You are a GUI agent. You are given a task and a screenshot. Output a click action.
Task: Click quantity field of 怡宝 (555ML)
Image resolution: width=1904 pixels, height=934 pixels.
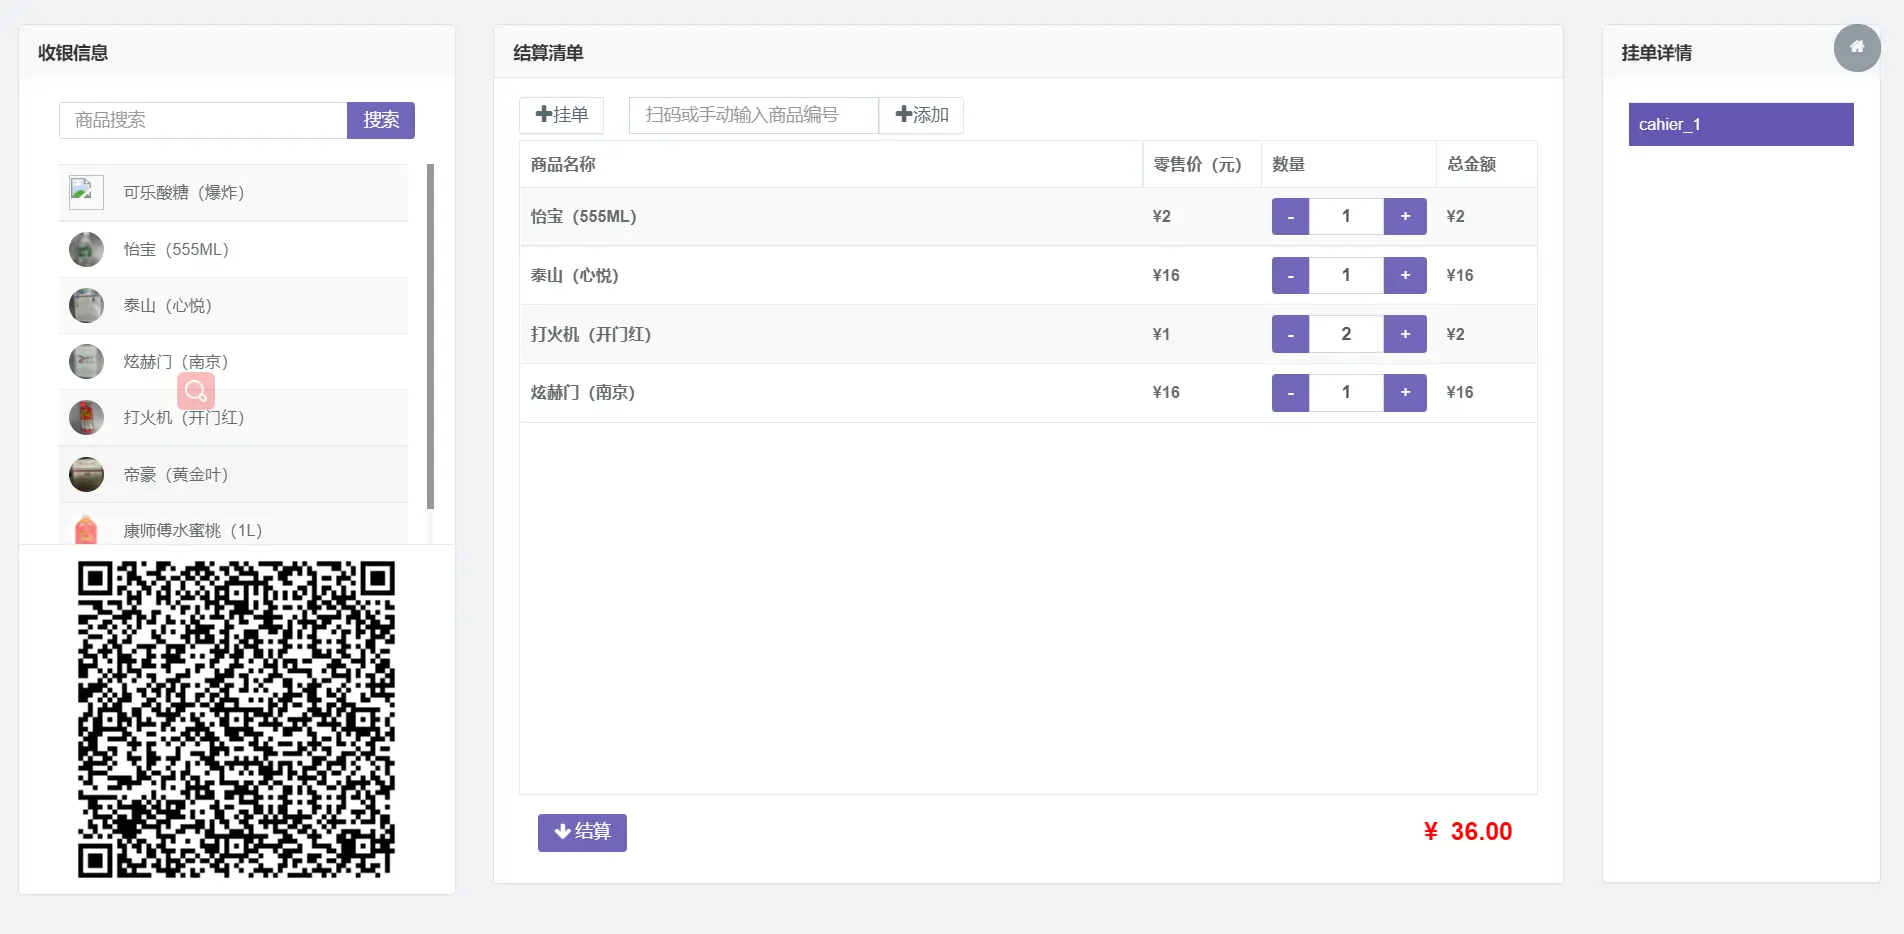1346,216
